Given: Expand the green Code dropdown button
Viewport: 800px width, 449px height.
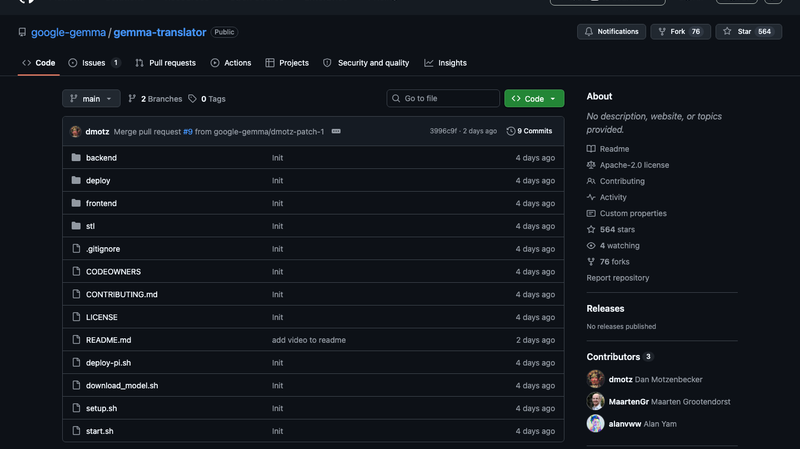Looking at the screenshot, I should click(534, 98).
